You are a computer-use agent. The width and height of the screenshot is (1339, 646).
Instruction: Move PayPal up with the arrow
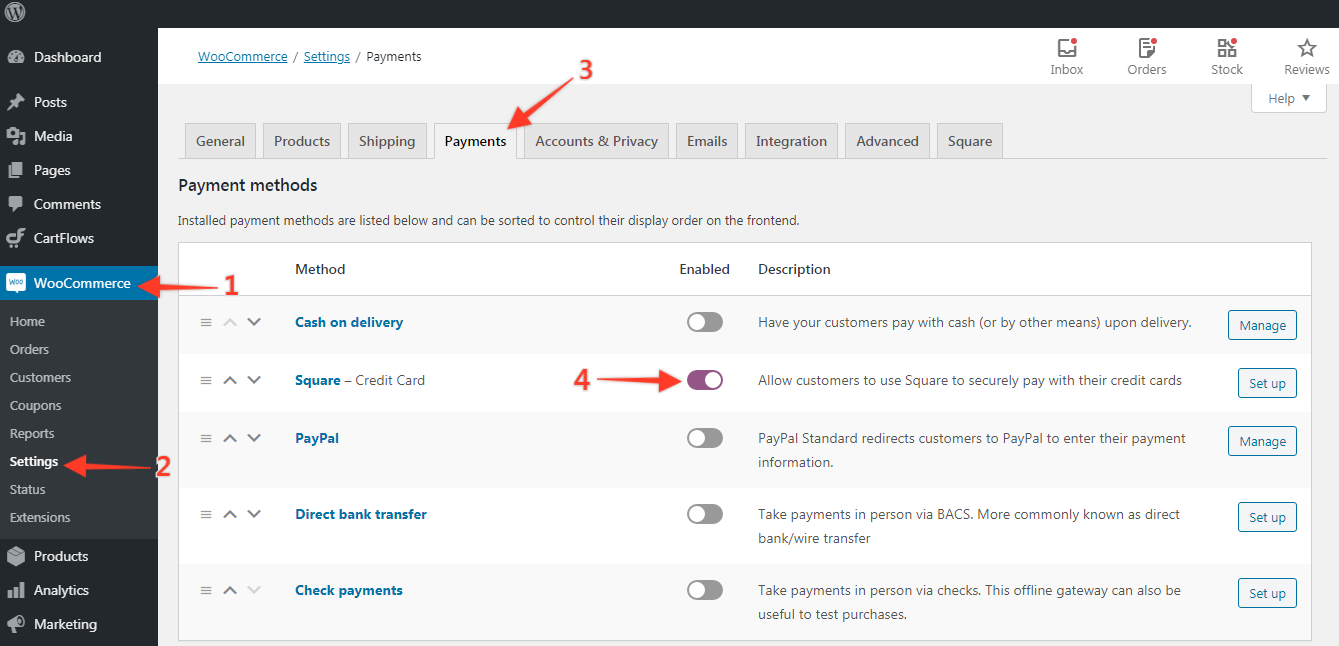click(x=230, y=438)
